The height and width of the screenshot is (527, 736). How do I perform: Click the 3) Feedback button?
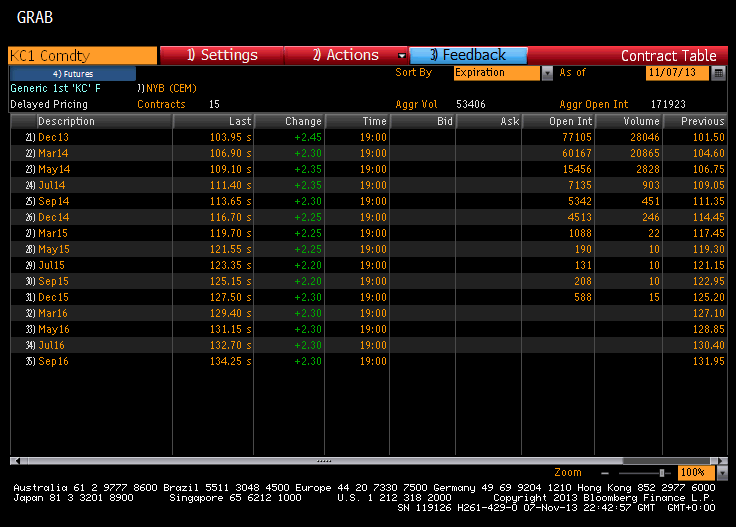tap(468, 55)
